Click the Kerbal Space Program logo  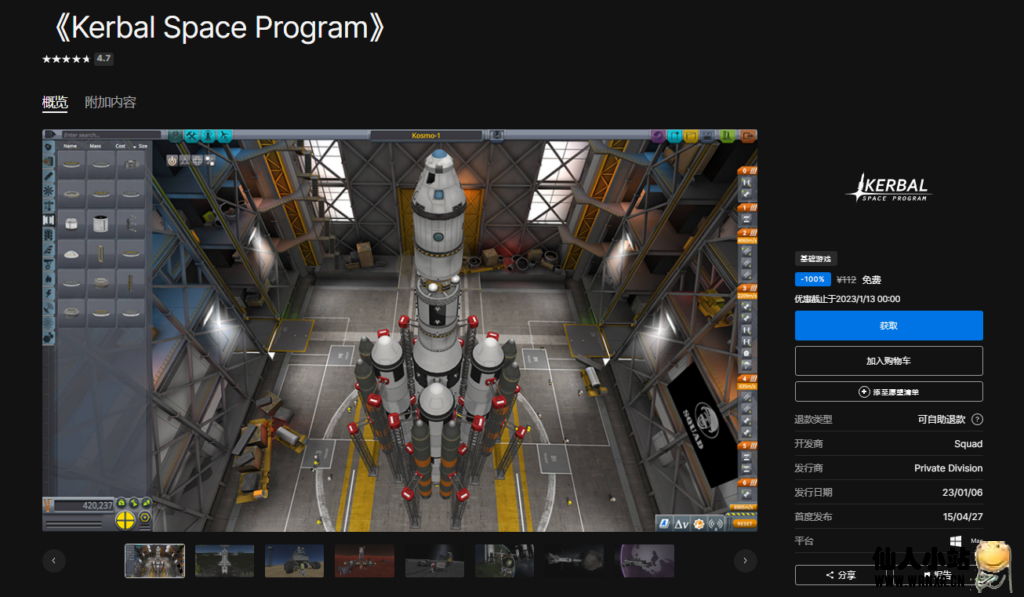point(888,187)
